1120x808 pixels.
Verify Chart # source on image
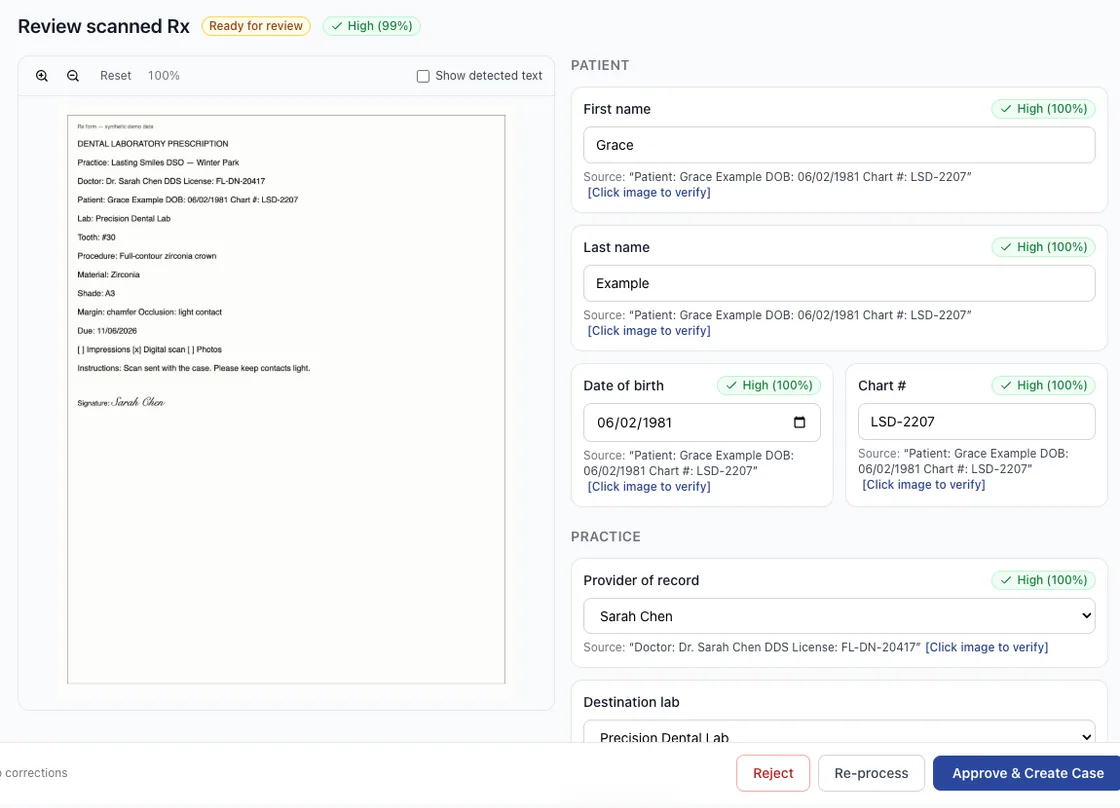[x=924, y=484]
